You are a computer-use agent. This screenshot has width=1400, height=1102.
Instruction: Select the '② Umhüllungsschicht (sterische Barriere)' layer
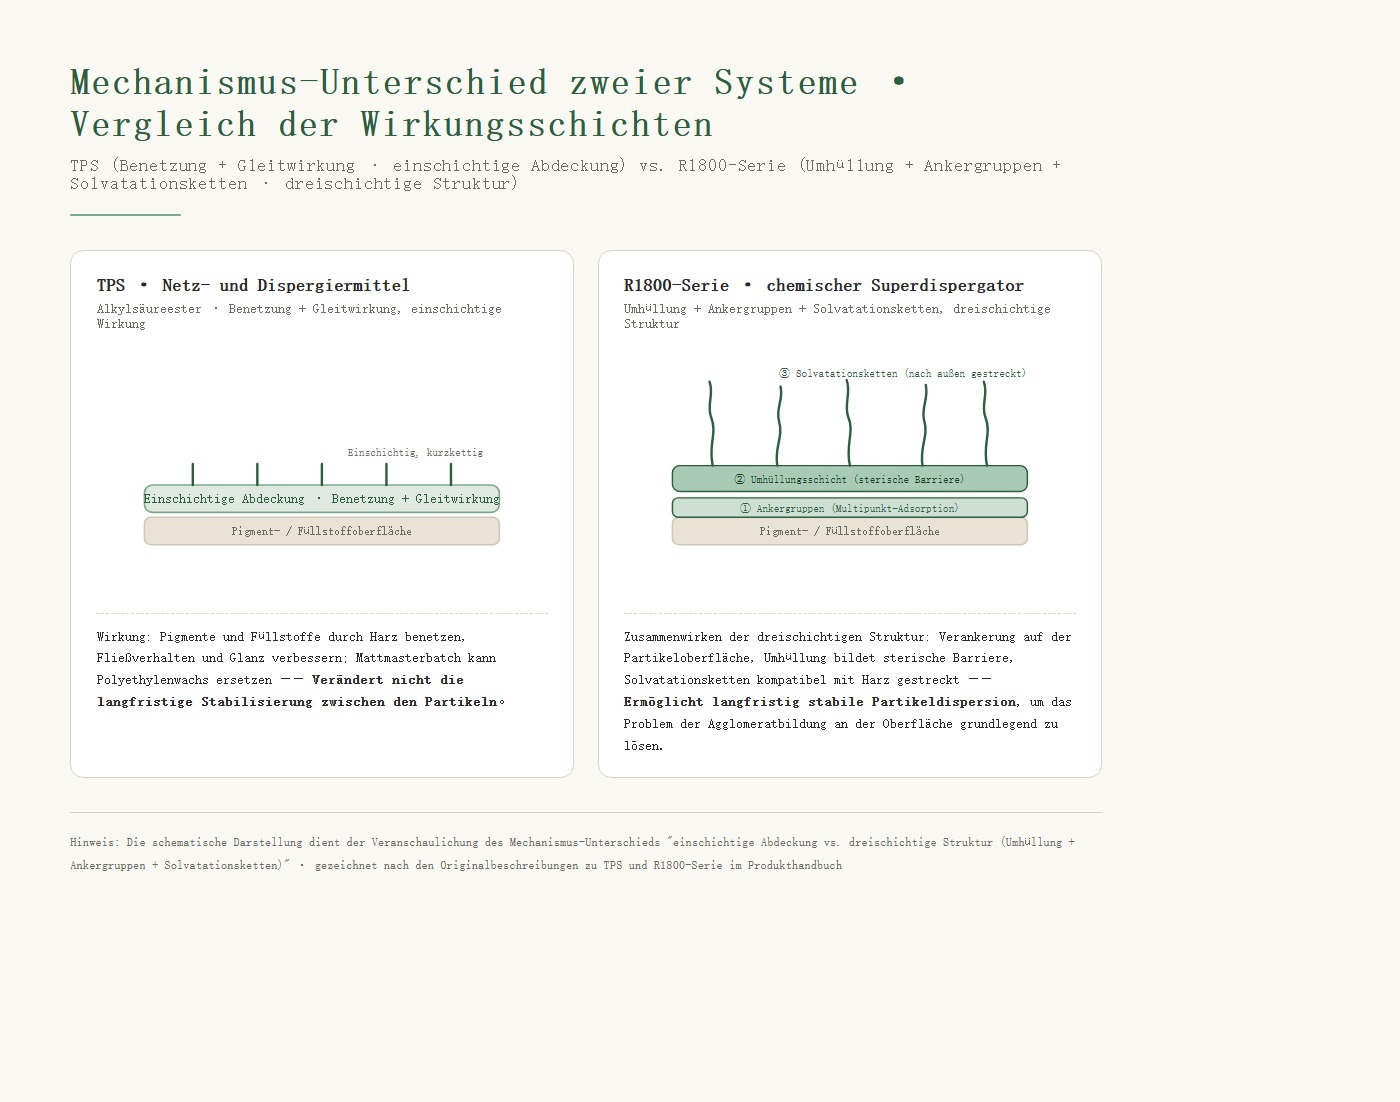point(850,479)
